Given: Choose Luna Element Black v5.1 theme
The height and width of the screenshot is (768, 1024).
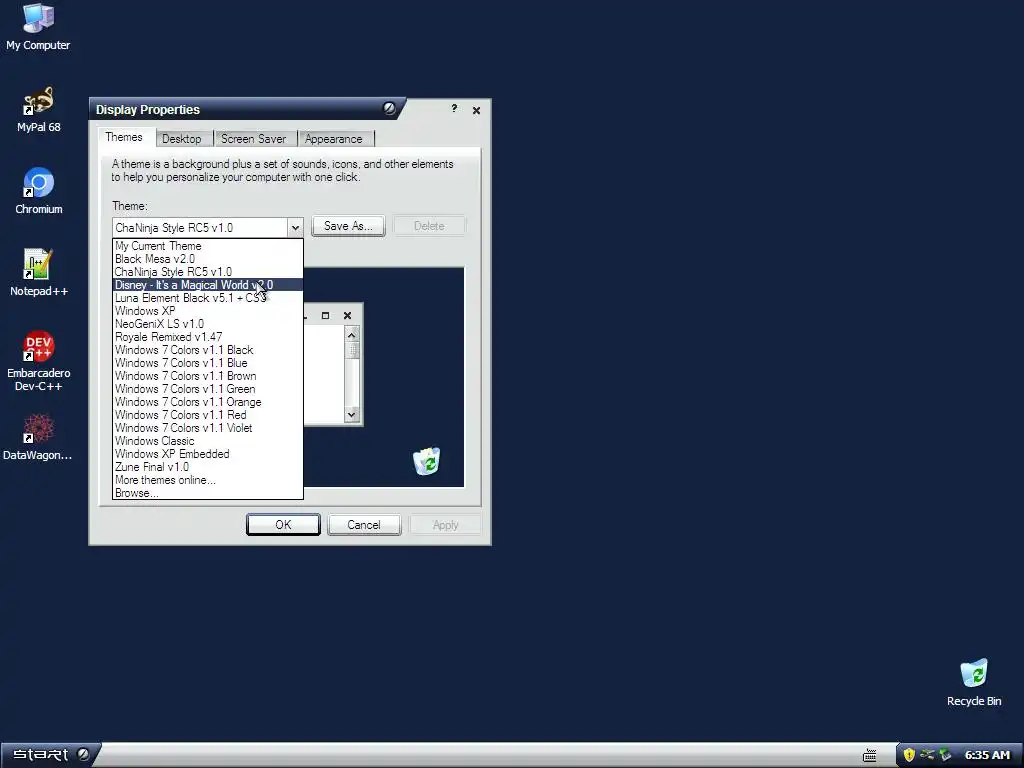Looking at the screenshot, I should (x=208, y=298).
